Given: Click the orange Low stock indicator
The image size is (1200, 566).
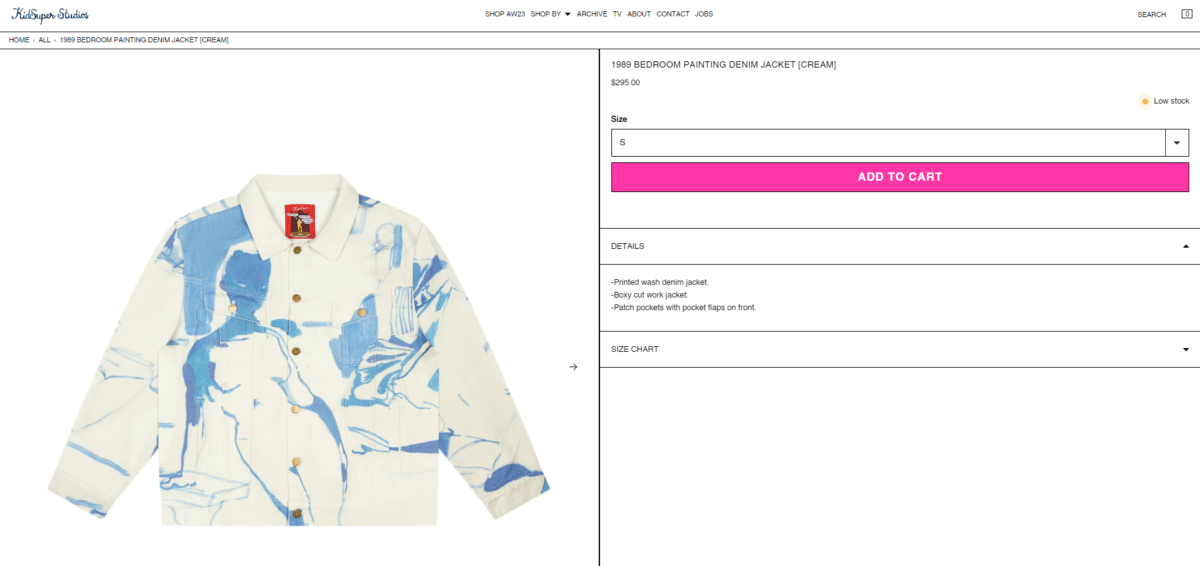Looking at the screenshot, I should (x=1145, y=101).
